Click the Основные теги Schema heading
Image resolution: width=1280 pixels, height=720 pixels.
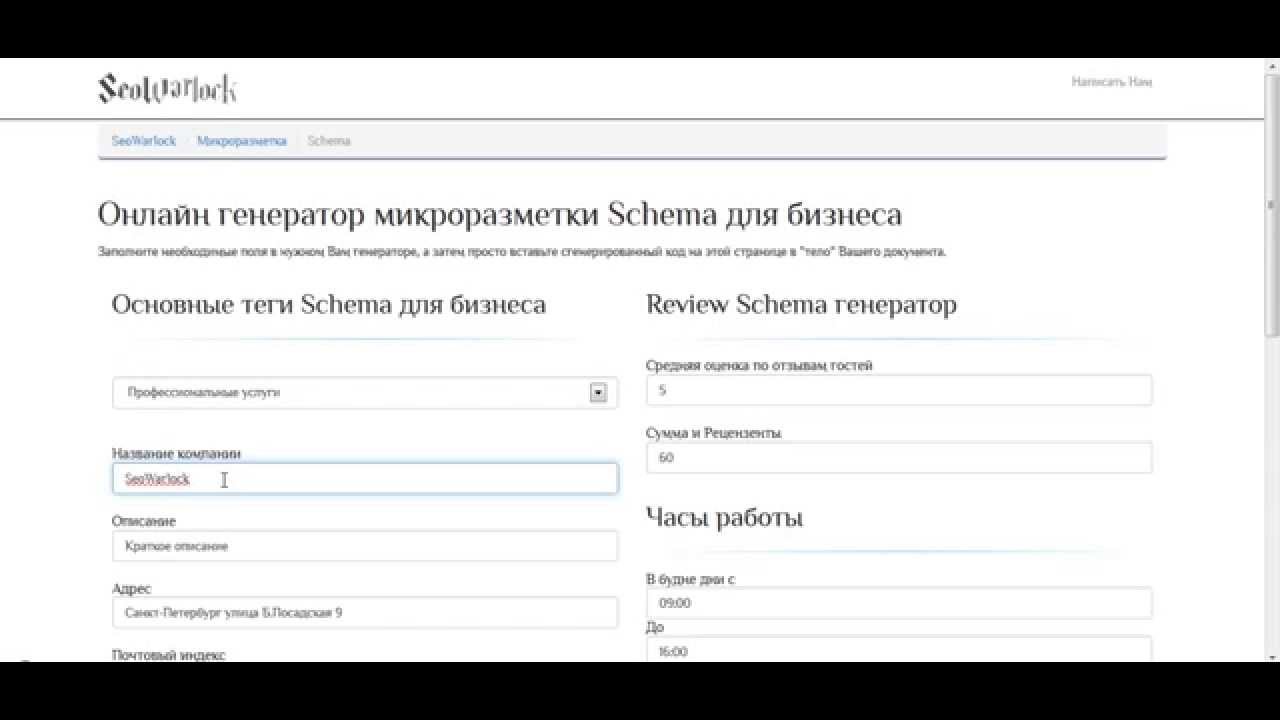[329, 305]
